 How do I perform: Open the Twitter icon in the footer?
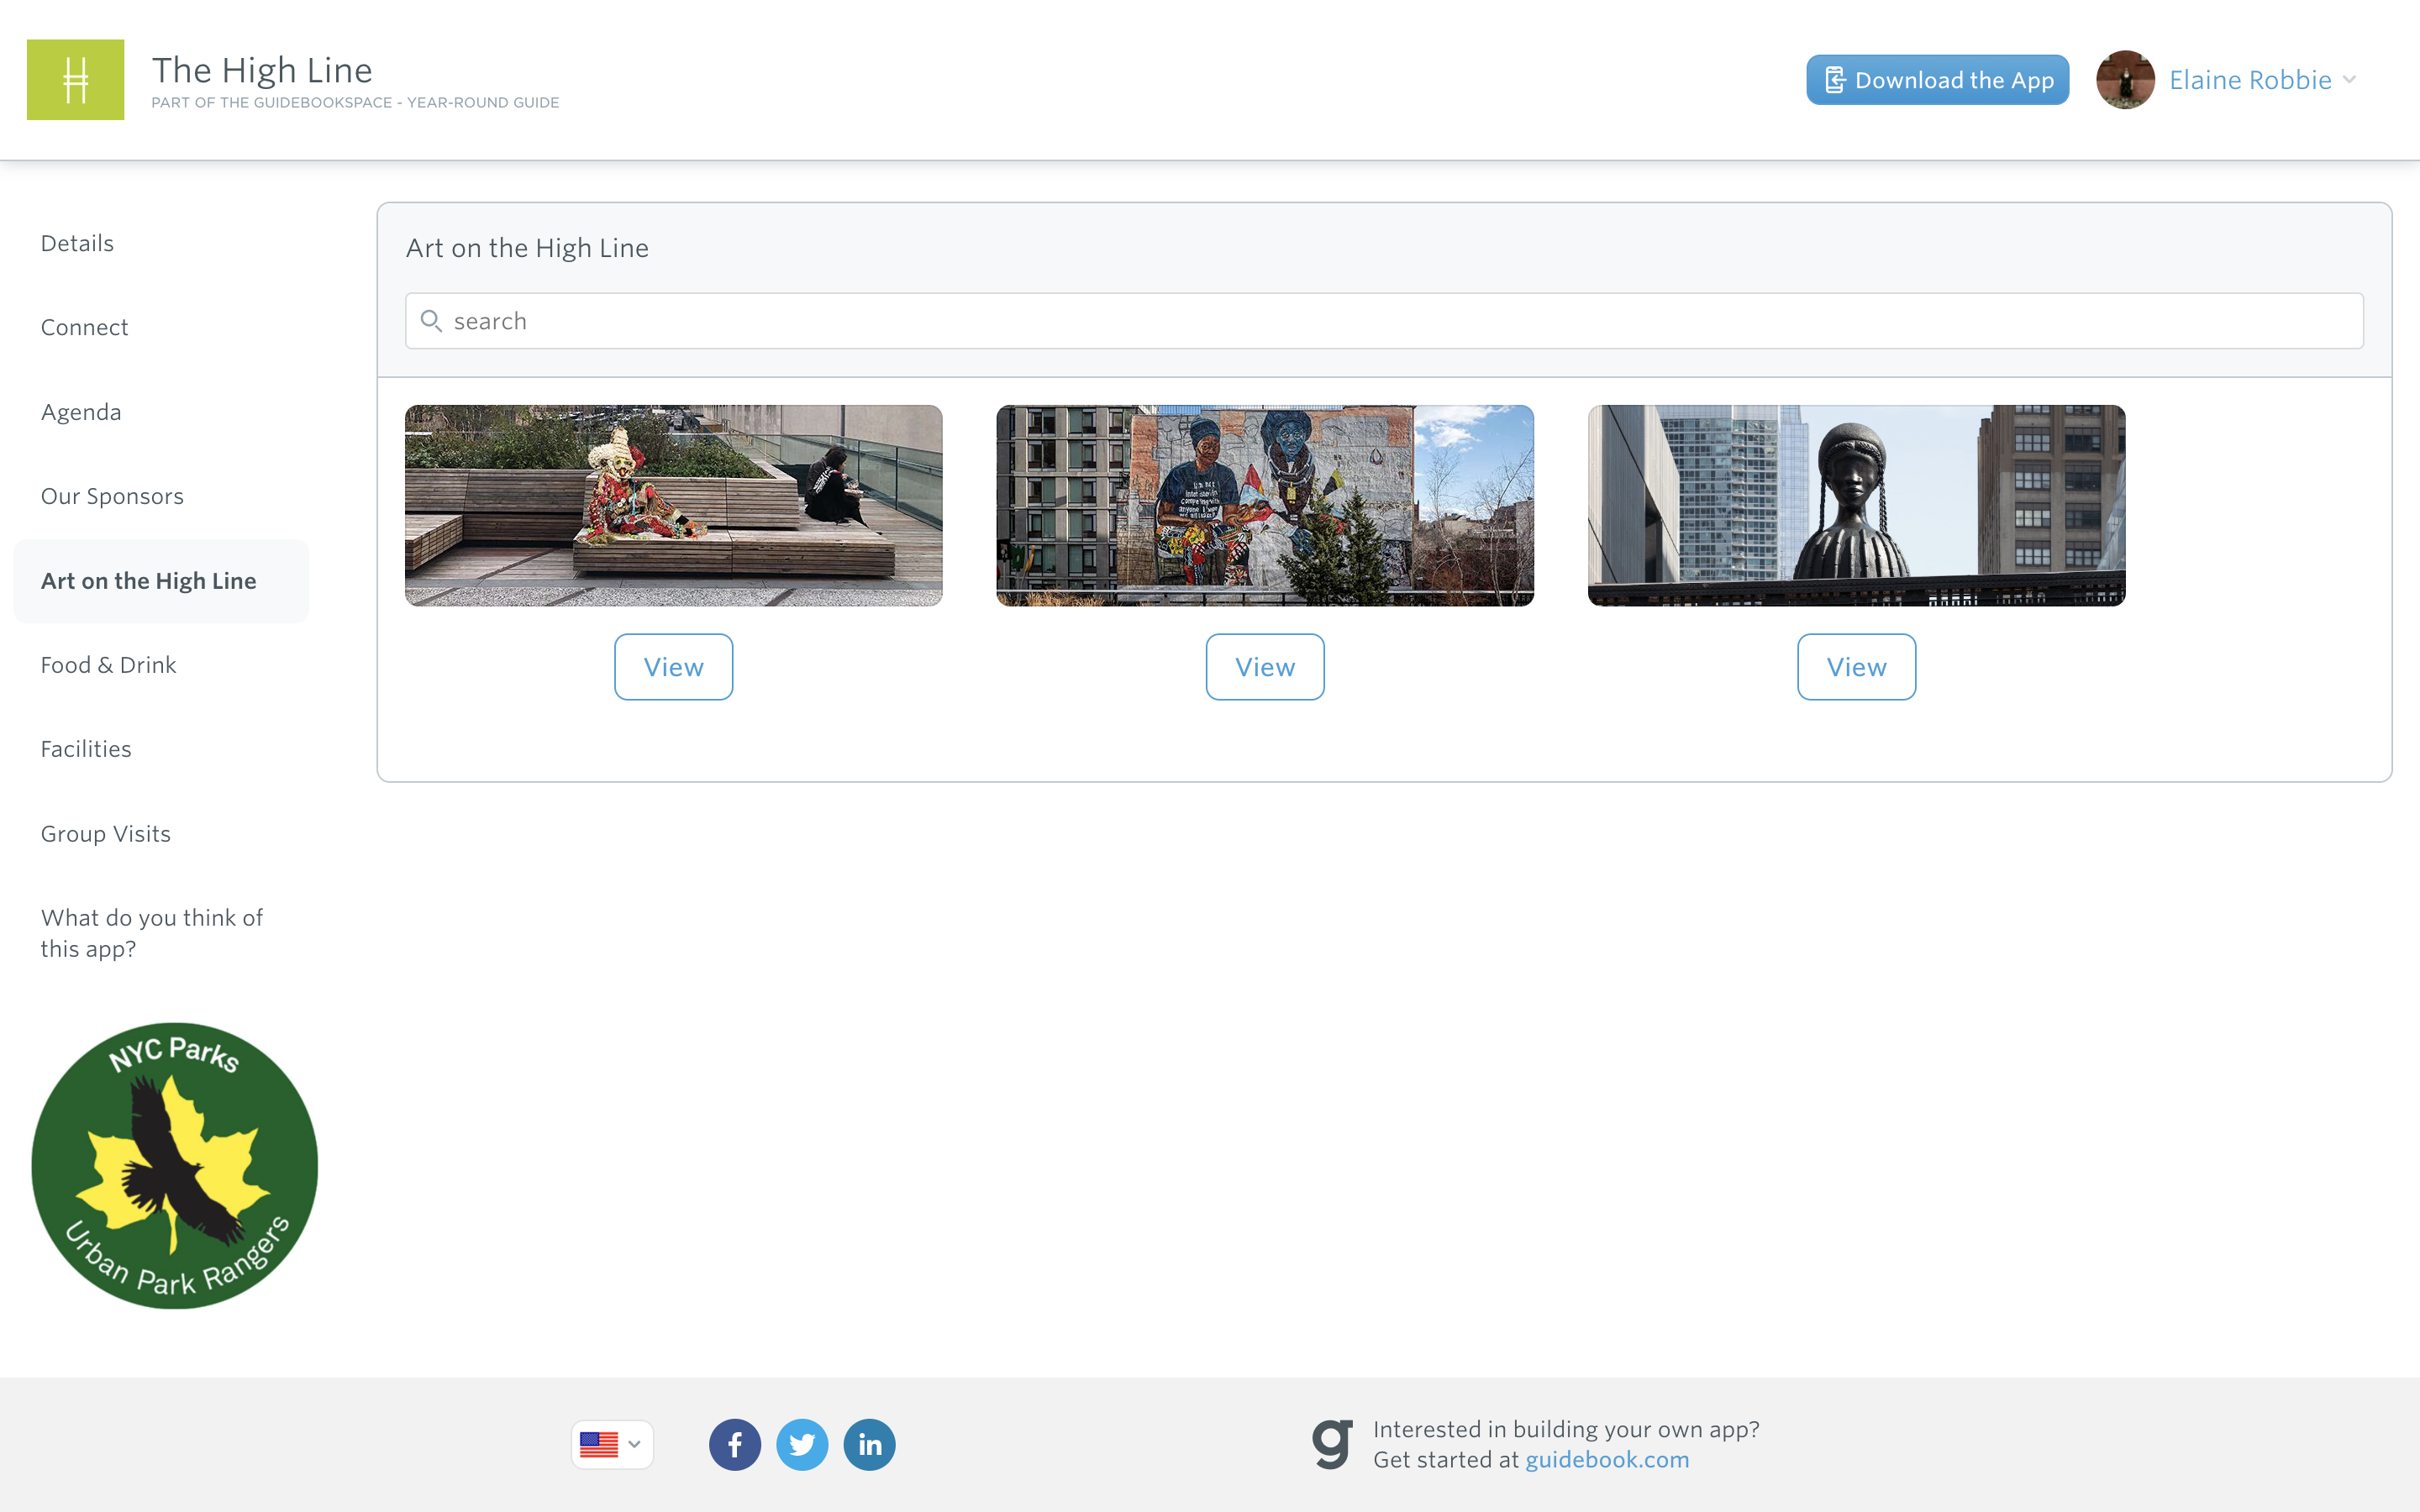pos(802,1444)
